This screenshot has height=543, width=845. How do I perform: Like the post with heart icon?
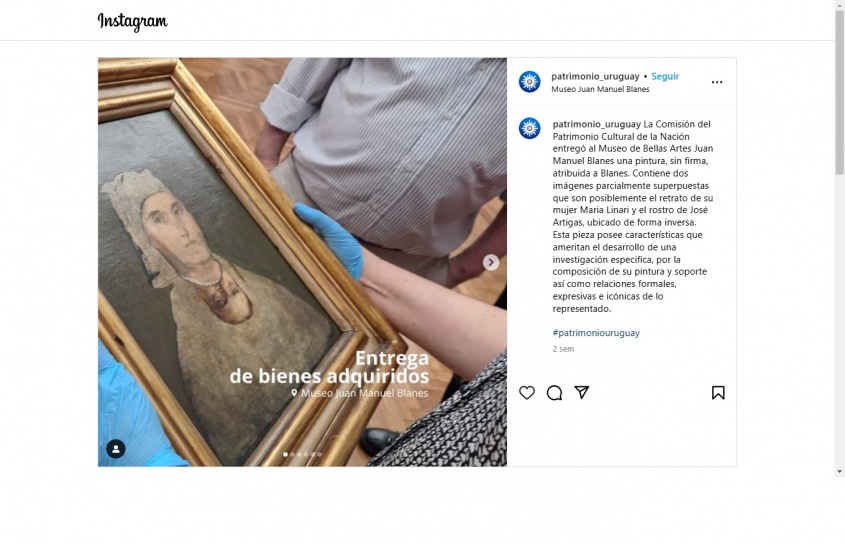(x=527, y=393)
